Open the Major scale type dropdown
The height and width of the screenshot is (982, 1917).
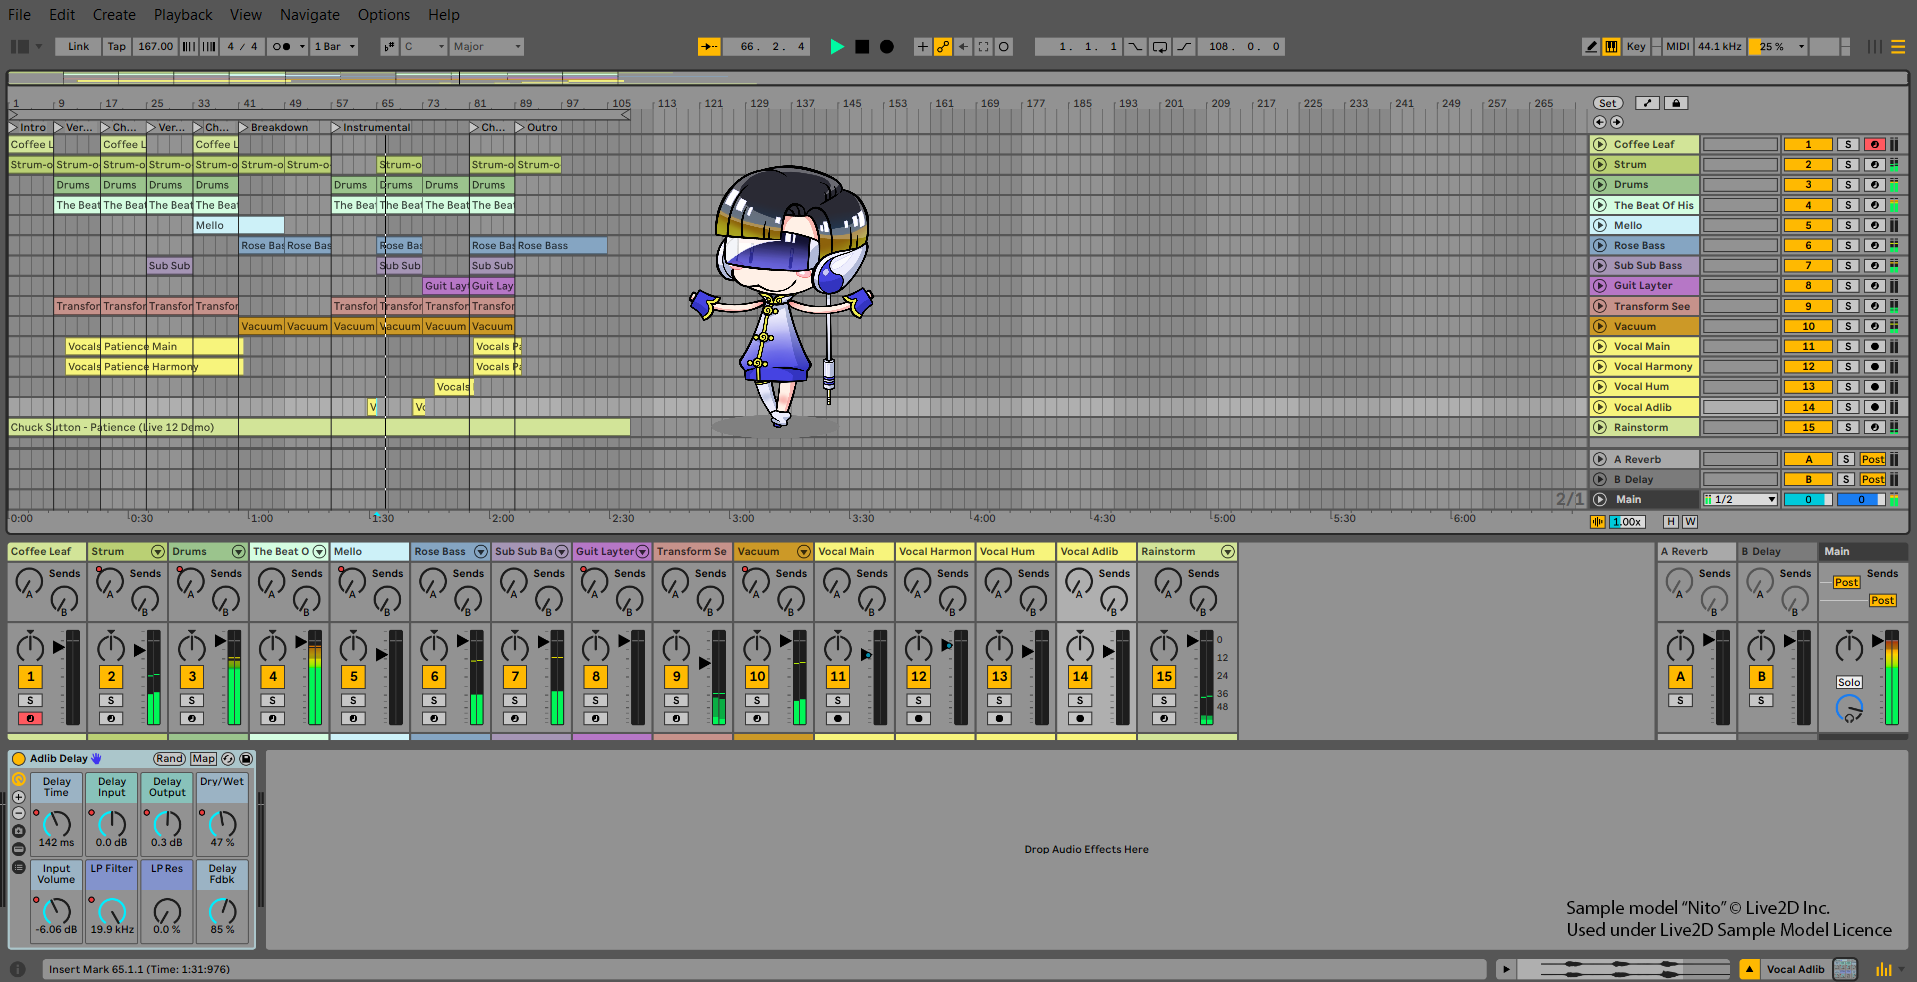click(486, 47)
